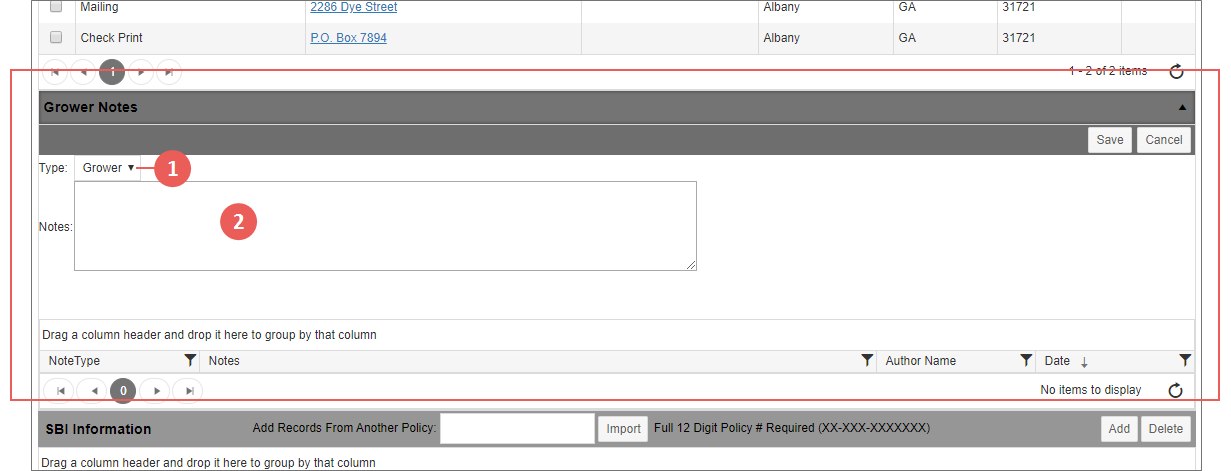Open the P.O. Box 7894 link
Viewport: 1231px width, 471px height.
coord(348,38)
